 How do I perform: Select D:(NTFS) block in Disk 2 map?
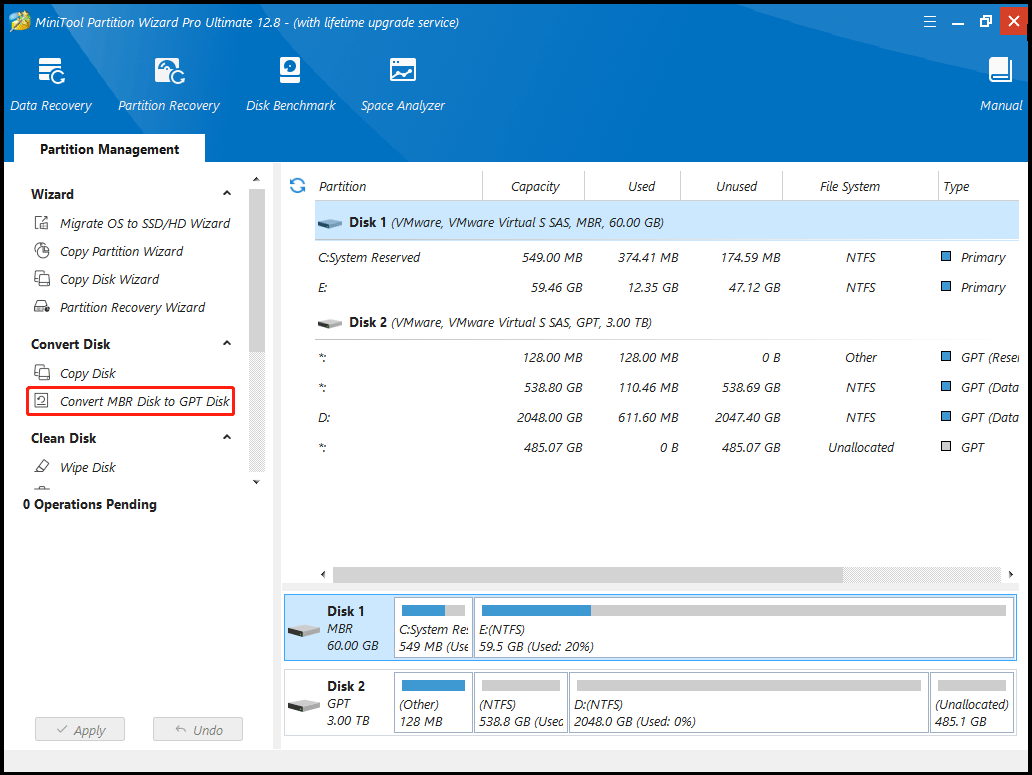tap(748, 702)
